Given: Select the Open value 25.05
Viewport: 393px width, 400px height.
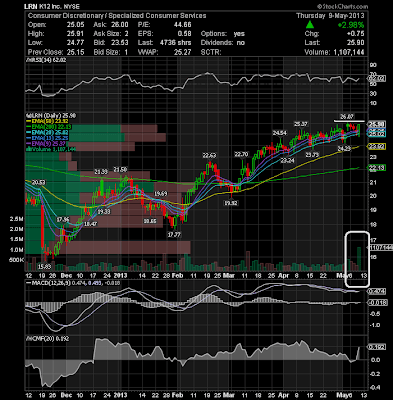Looking at the screenshot, I should coord(75,25).
